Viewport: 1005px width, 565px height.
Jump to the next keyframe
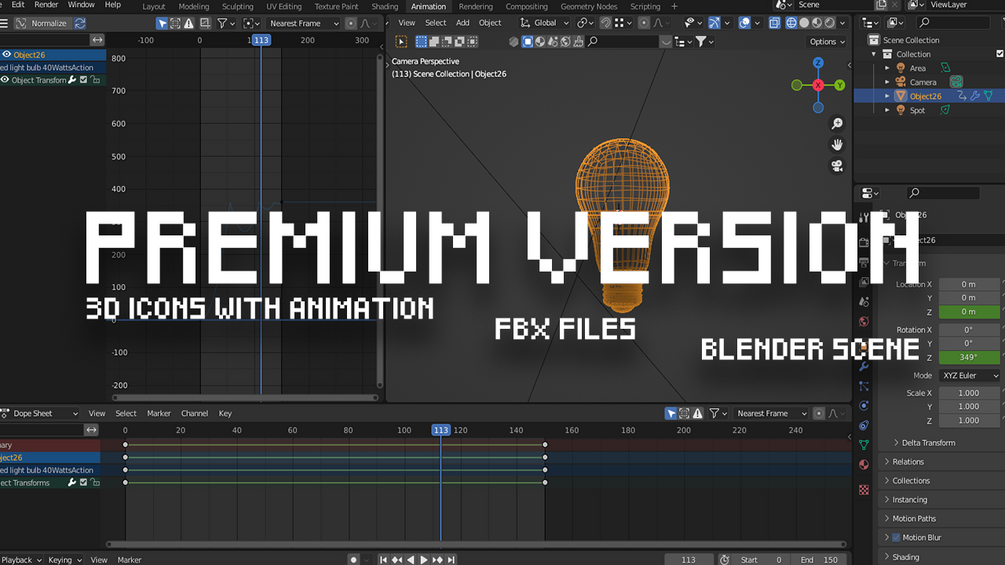pos(437,560)
